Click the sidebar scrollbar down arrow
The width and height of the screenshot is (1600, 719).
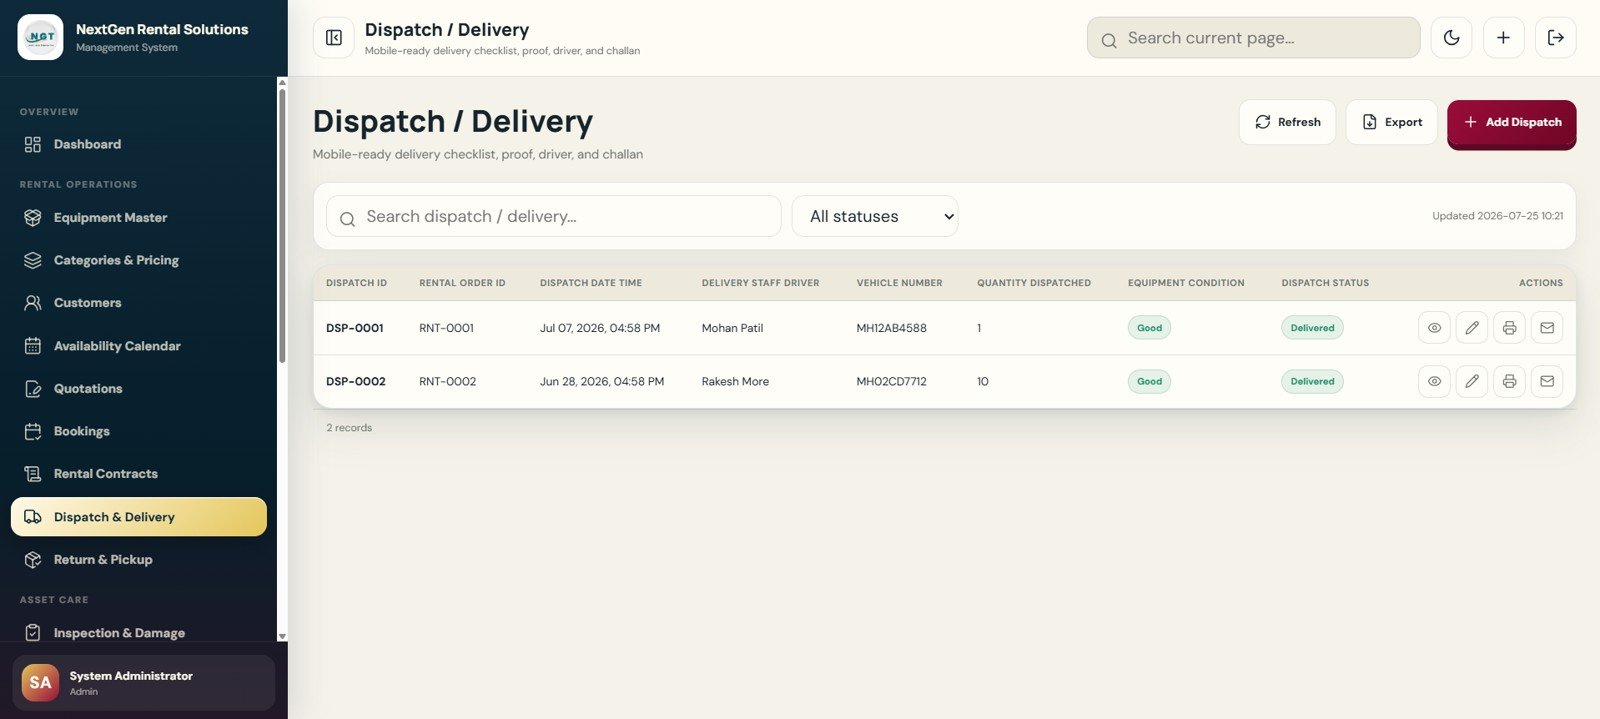click(282, 636)
